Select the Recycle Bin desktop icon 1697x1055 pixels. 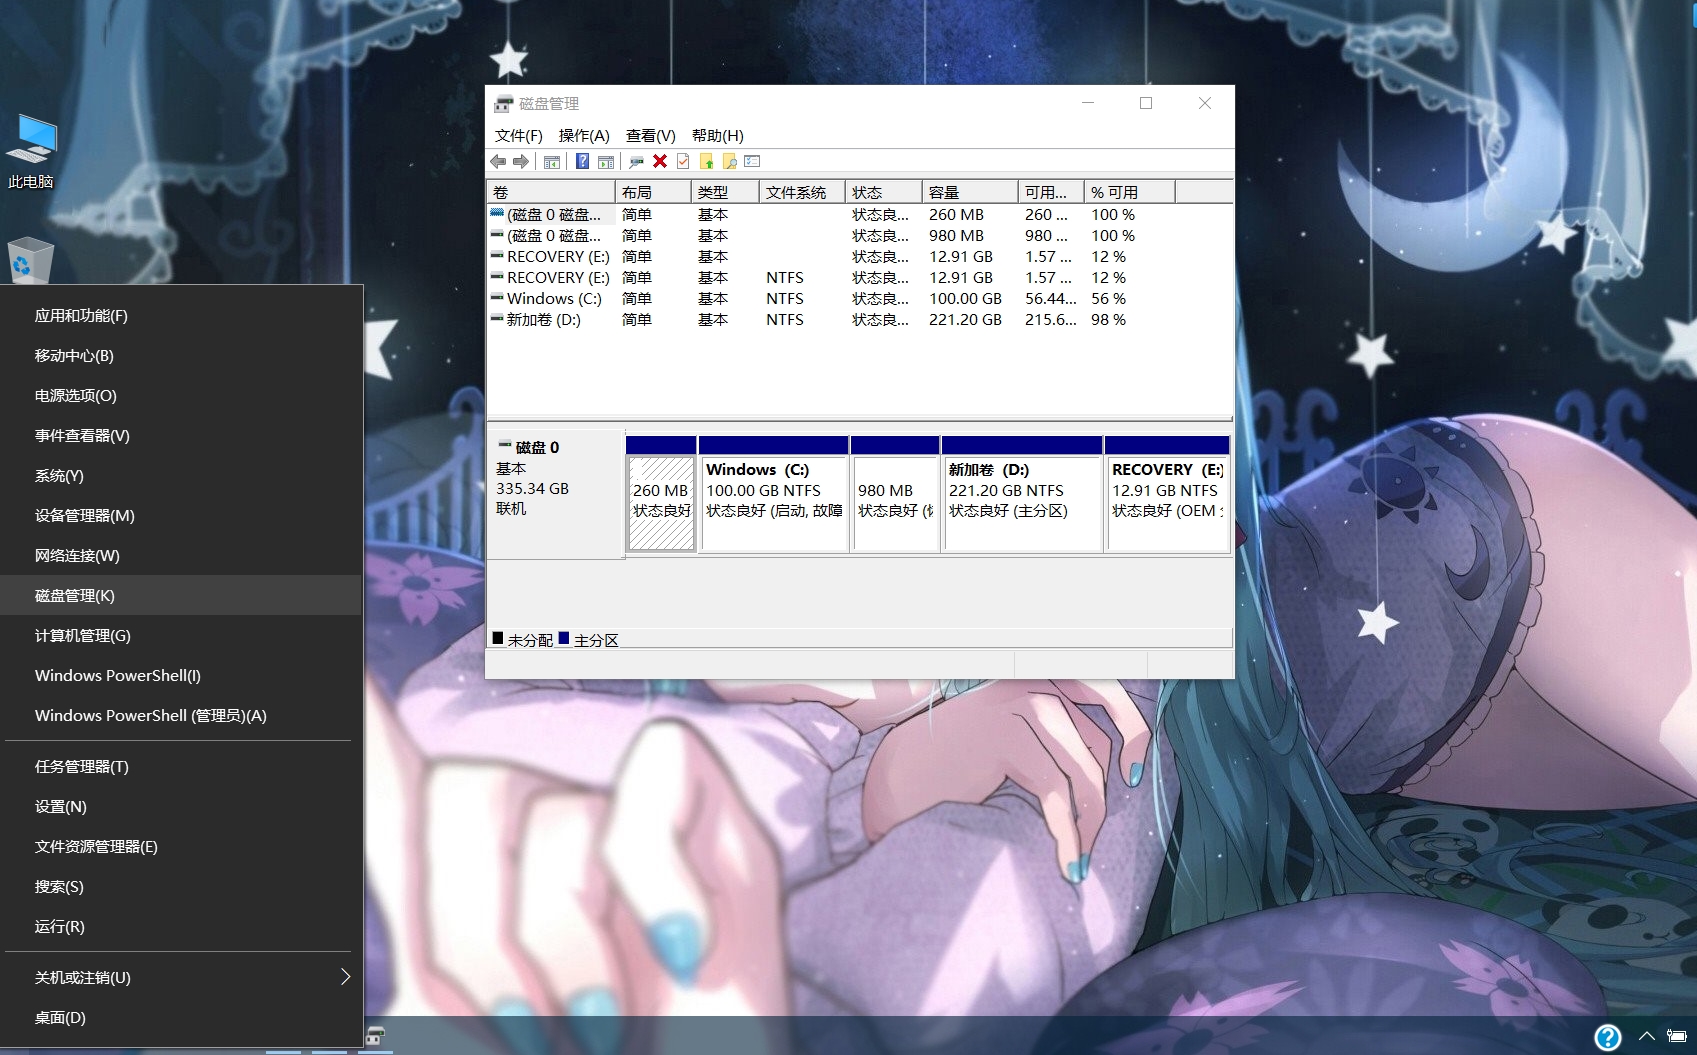point(30,261)
